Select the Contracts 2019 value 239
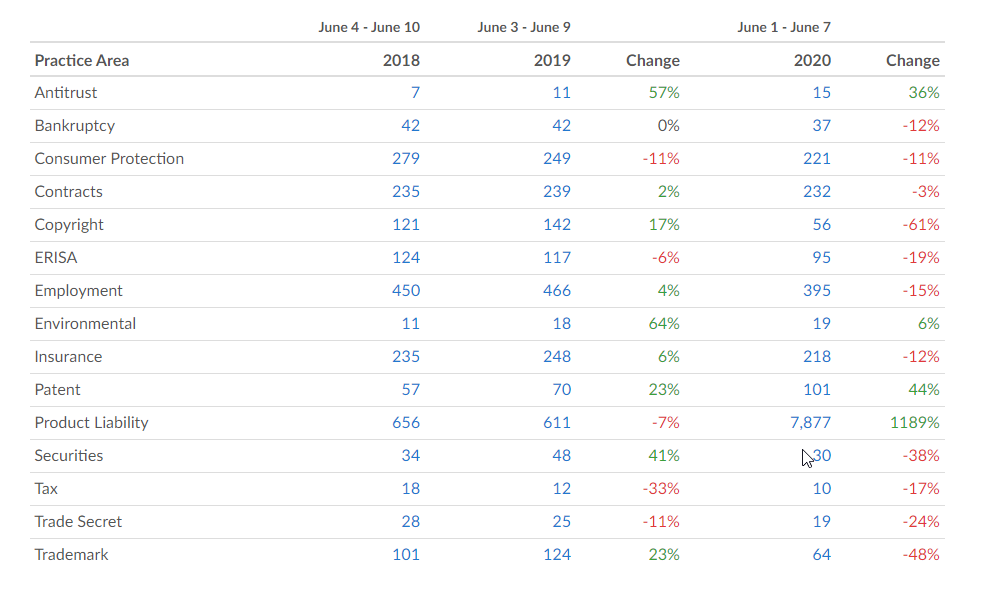This screenshot has width=987, height=597. 557,192
